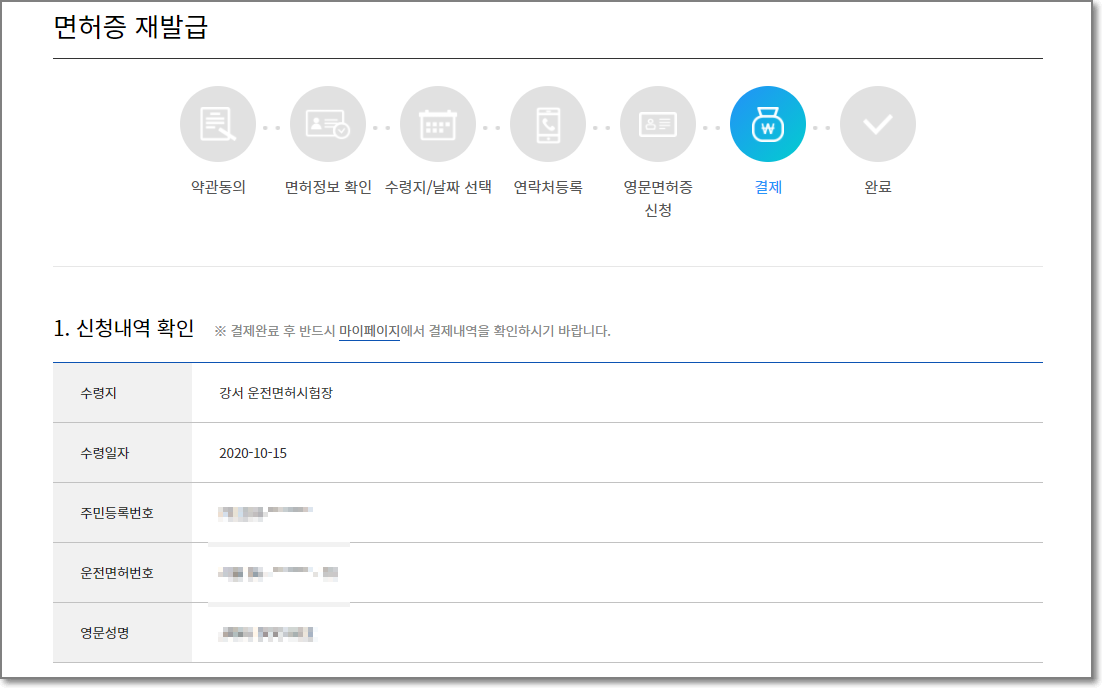The image size is (1102, 688).
Task: Click the 운전면허번호 row header cell
Action: (x=122, y=573)
